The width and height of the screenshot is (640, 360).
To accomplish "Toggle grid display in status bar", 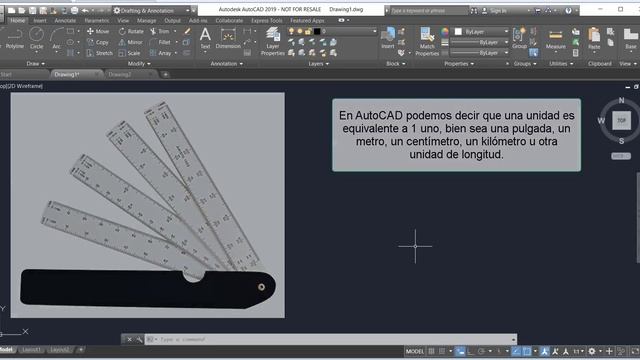I will [431, 351].
